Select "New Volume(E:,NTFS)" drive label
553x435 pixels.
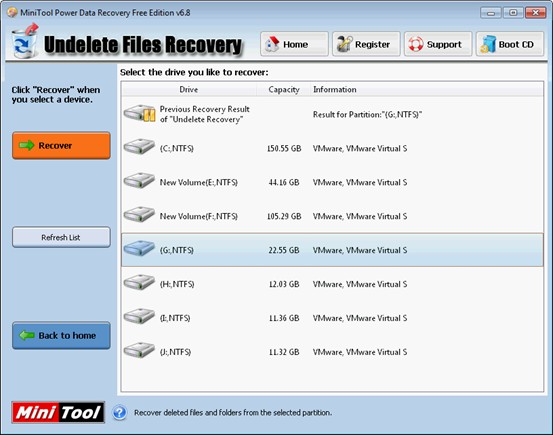click(x=199, y=182)
